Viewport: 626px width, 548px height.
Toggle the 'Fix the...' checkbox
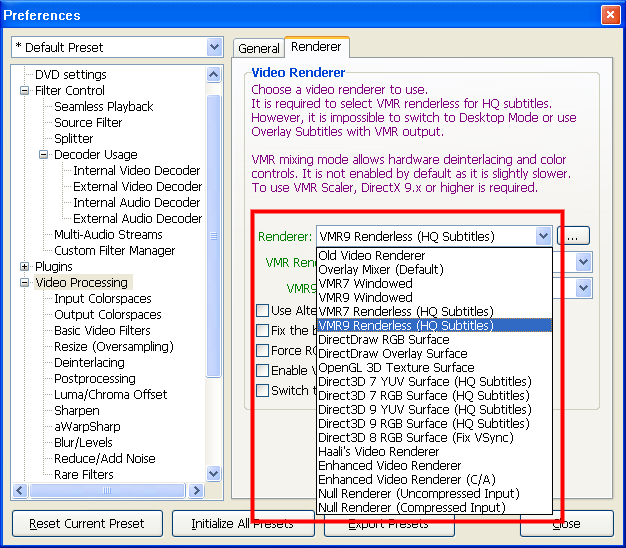point(262,330)
